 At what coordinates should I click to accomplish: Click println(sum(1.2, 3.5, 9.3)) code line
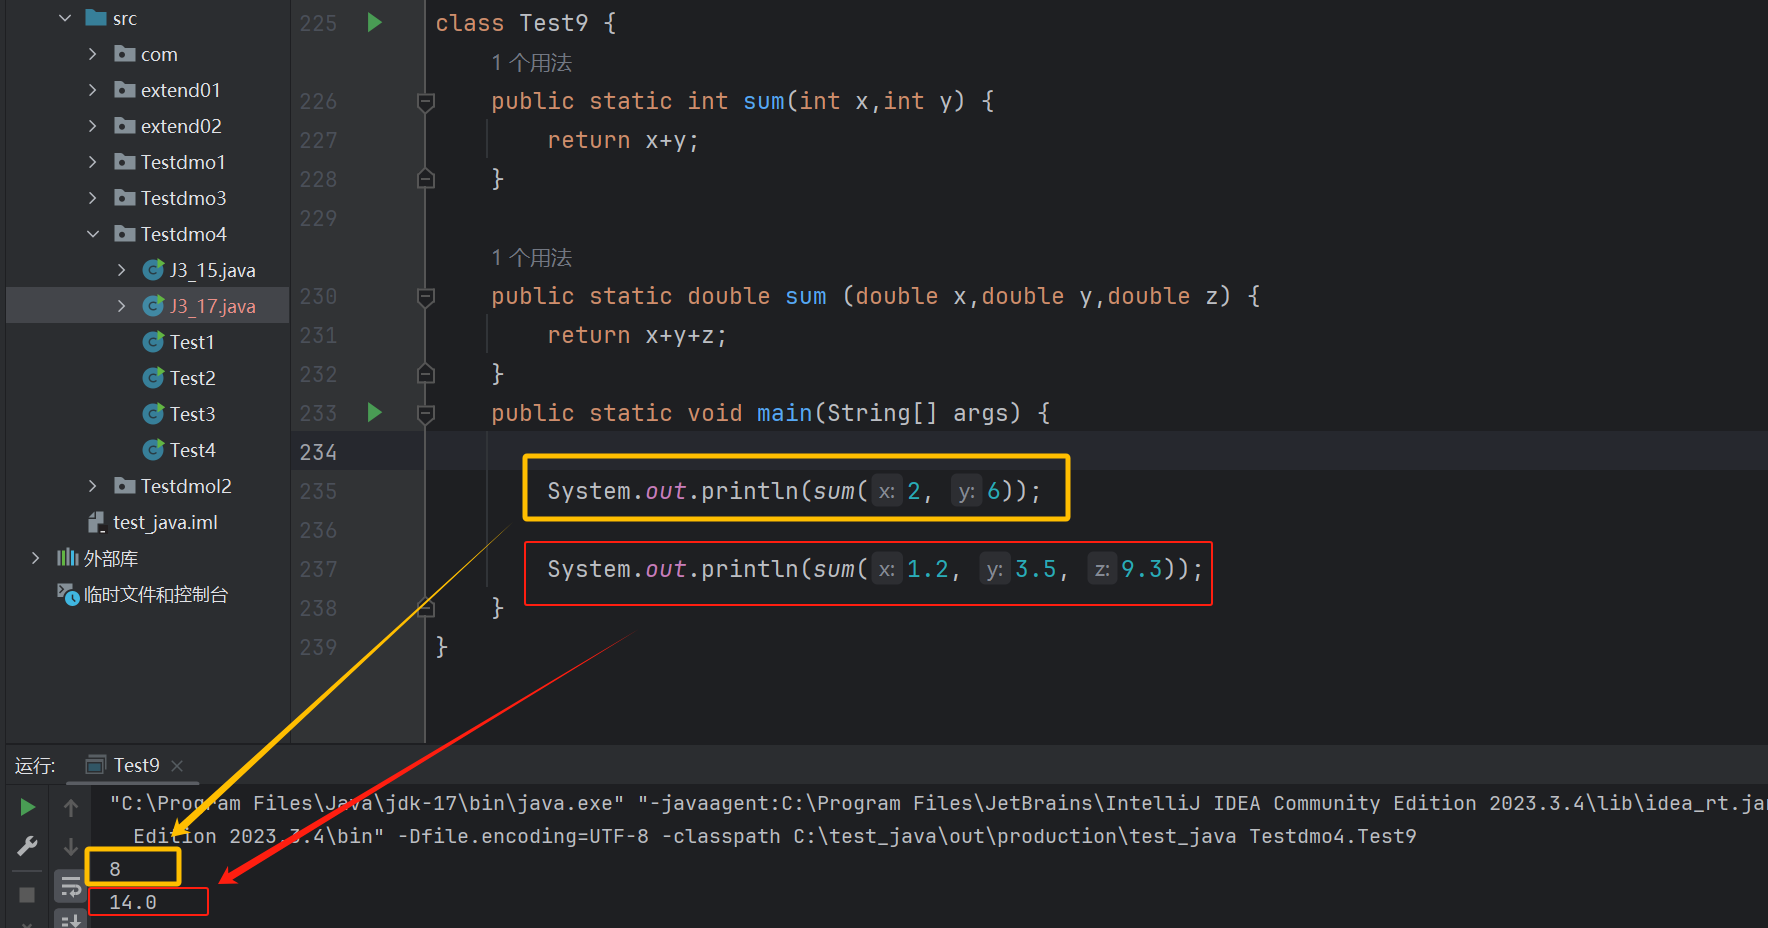(874, 569)
